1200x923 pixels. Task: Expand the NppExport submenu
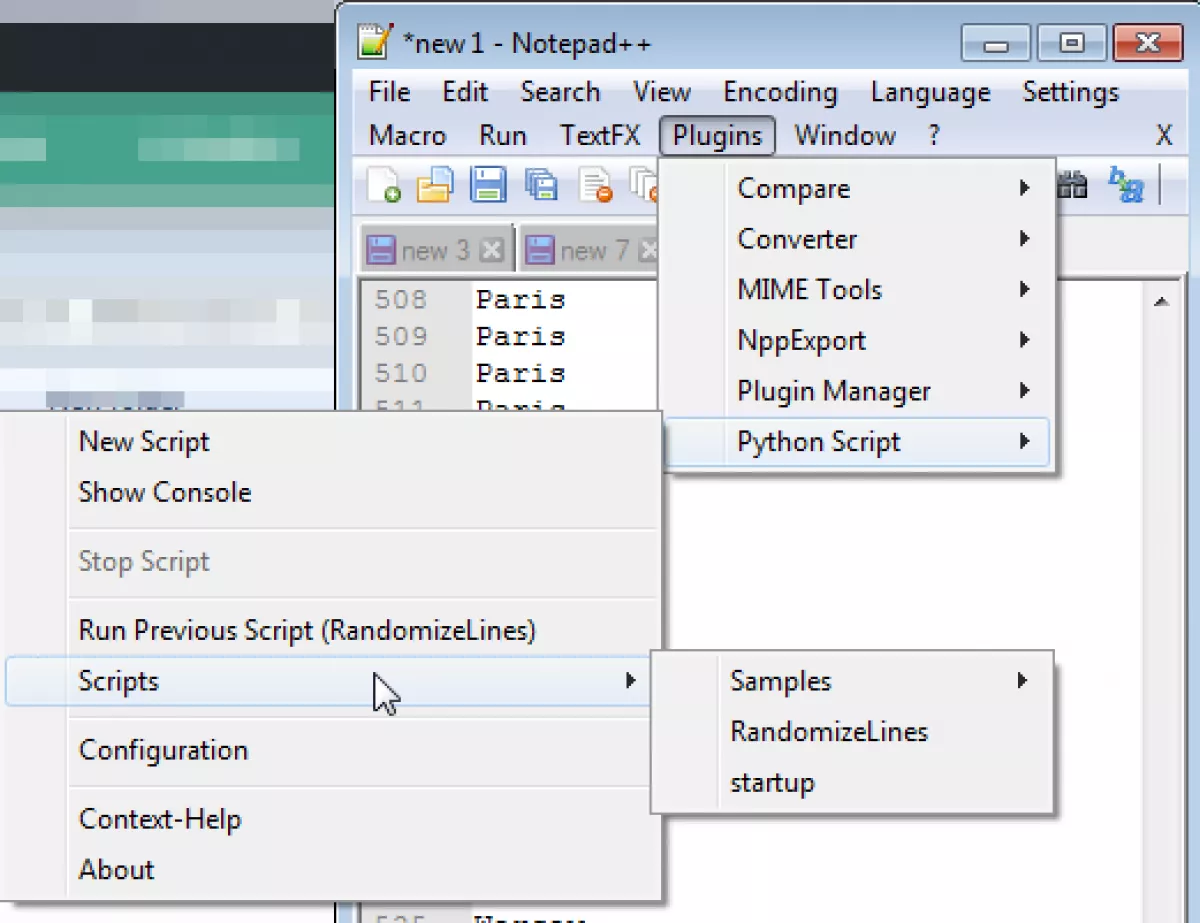point(858,341)
